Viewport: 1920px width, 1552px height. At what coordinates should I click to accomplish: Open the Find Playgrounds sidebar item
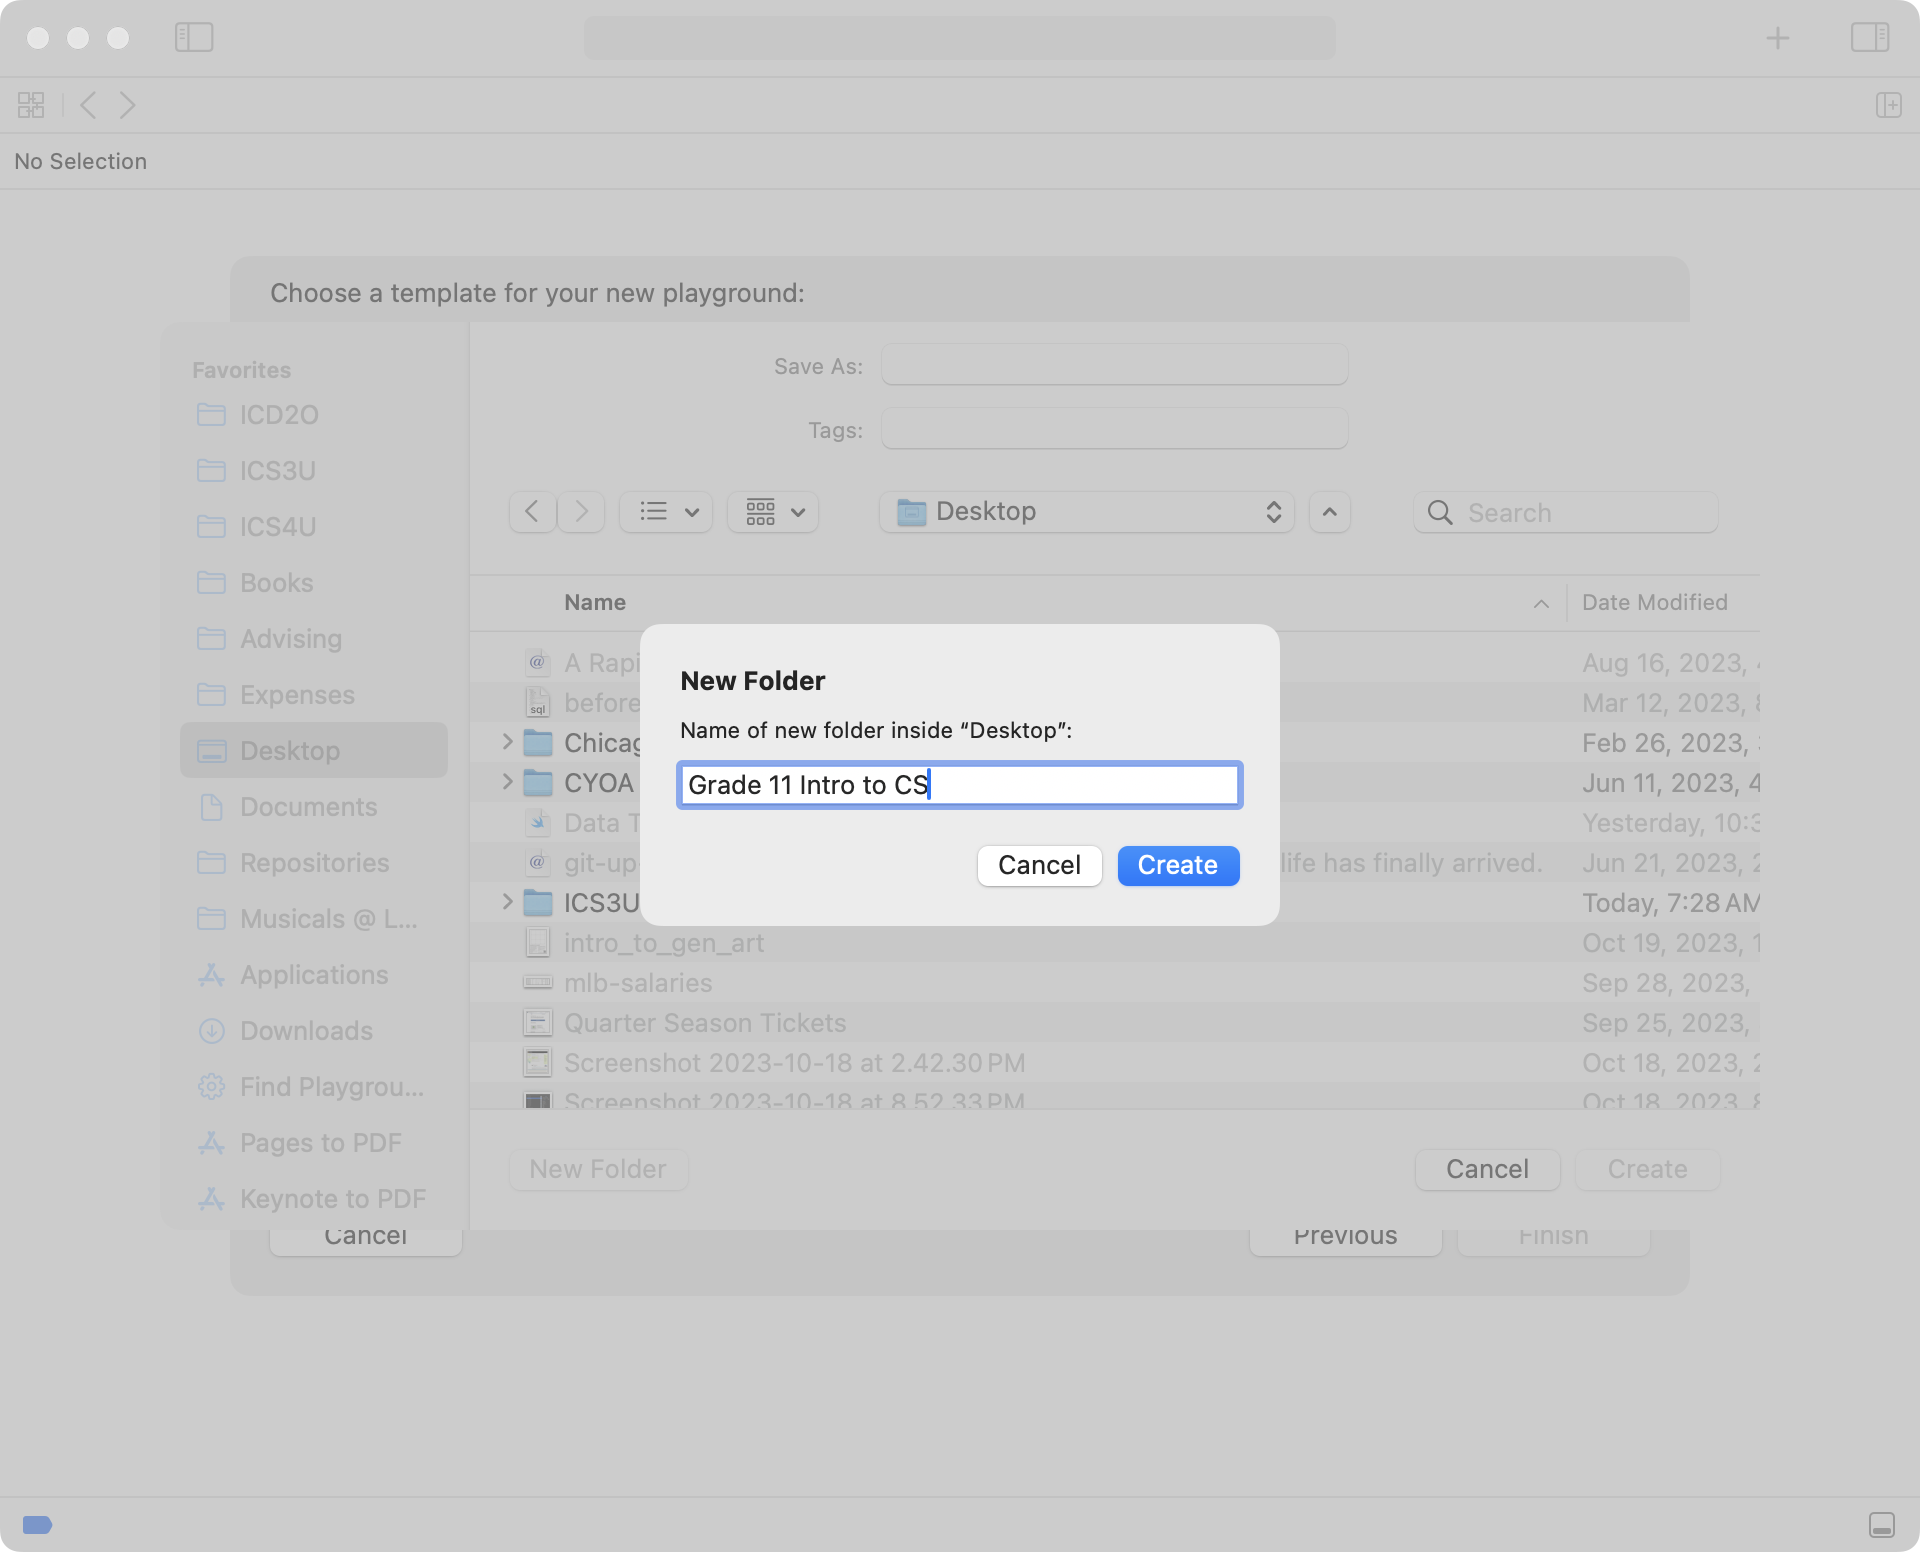330,1086
